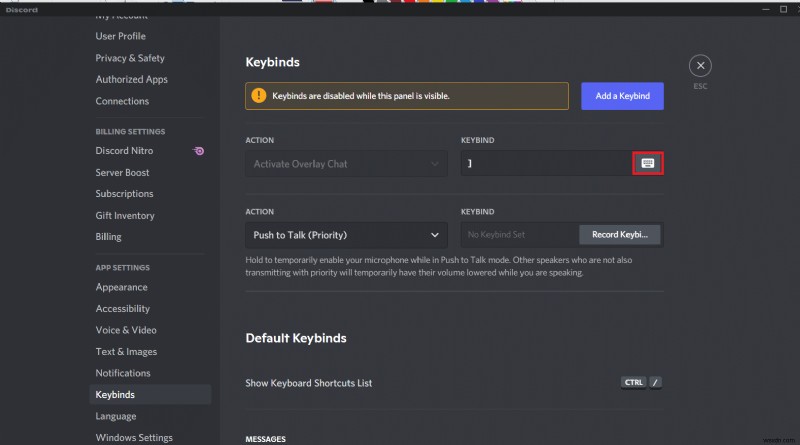Click the Nitro icon beside Discord Nitro
The width and height of the screenshot is (800, 445).
tap(200, 151)
